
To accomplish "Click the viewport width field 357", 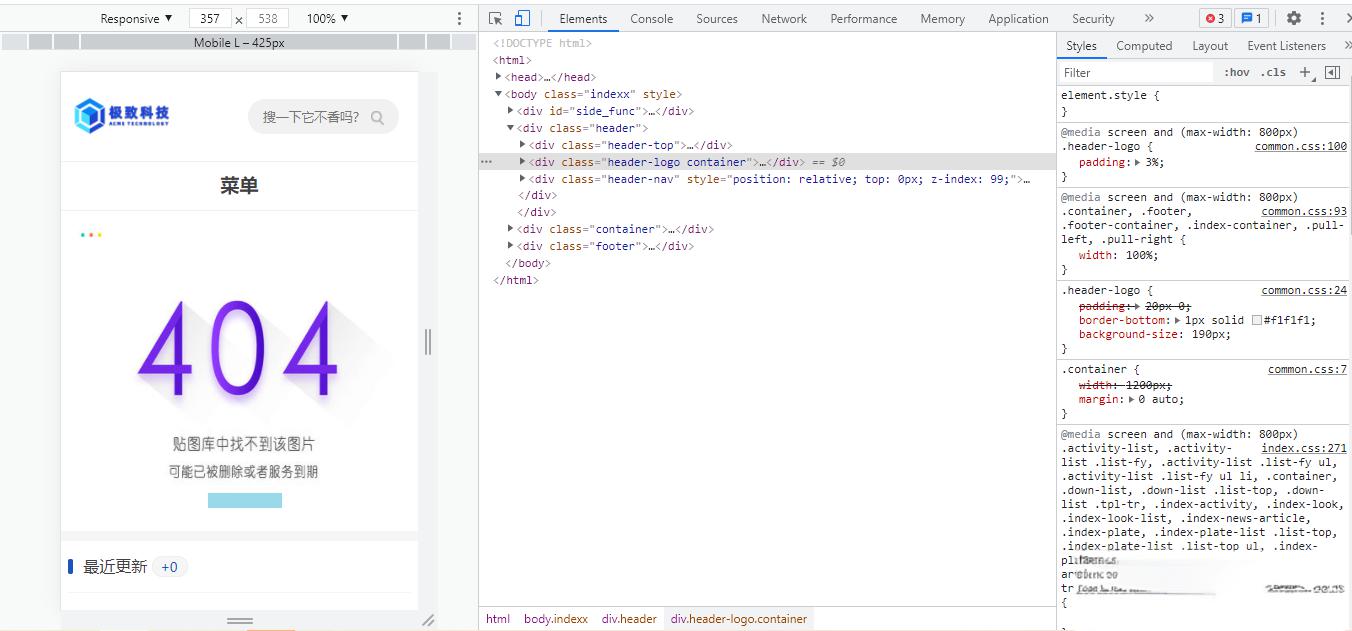I will click(x=210, y=18).
